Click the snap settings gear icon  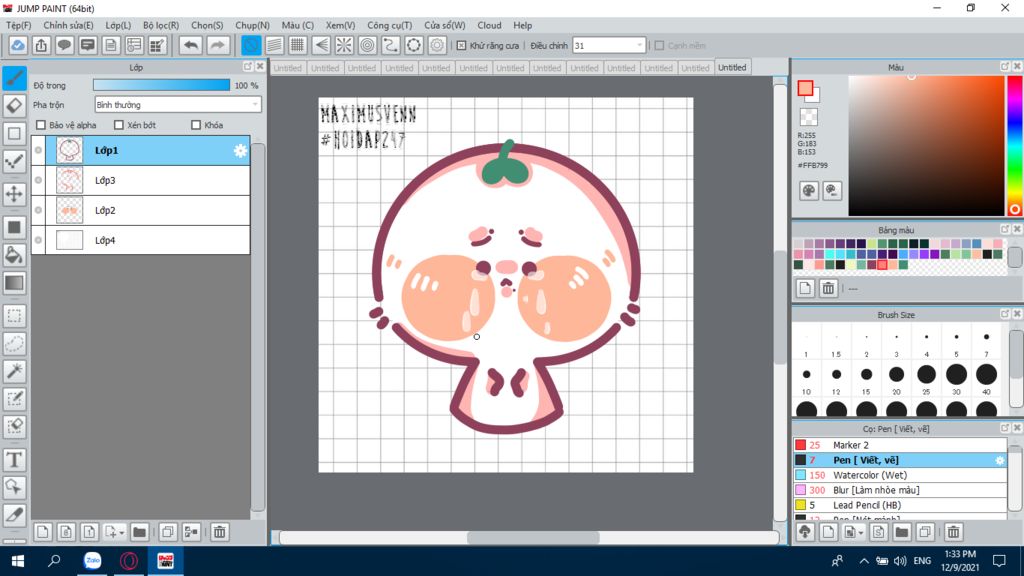click(437, 45)
